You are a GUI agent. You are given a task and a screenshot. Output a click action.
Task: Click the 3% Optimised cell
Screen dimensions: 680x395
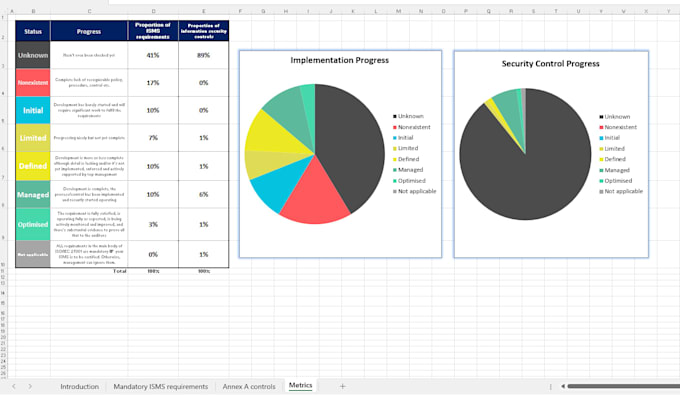pos(153,225)
